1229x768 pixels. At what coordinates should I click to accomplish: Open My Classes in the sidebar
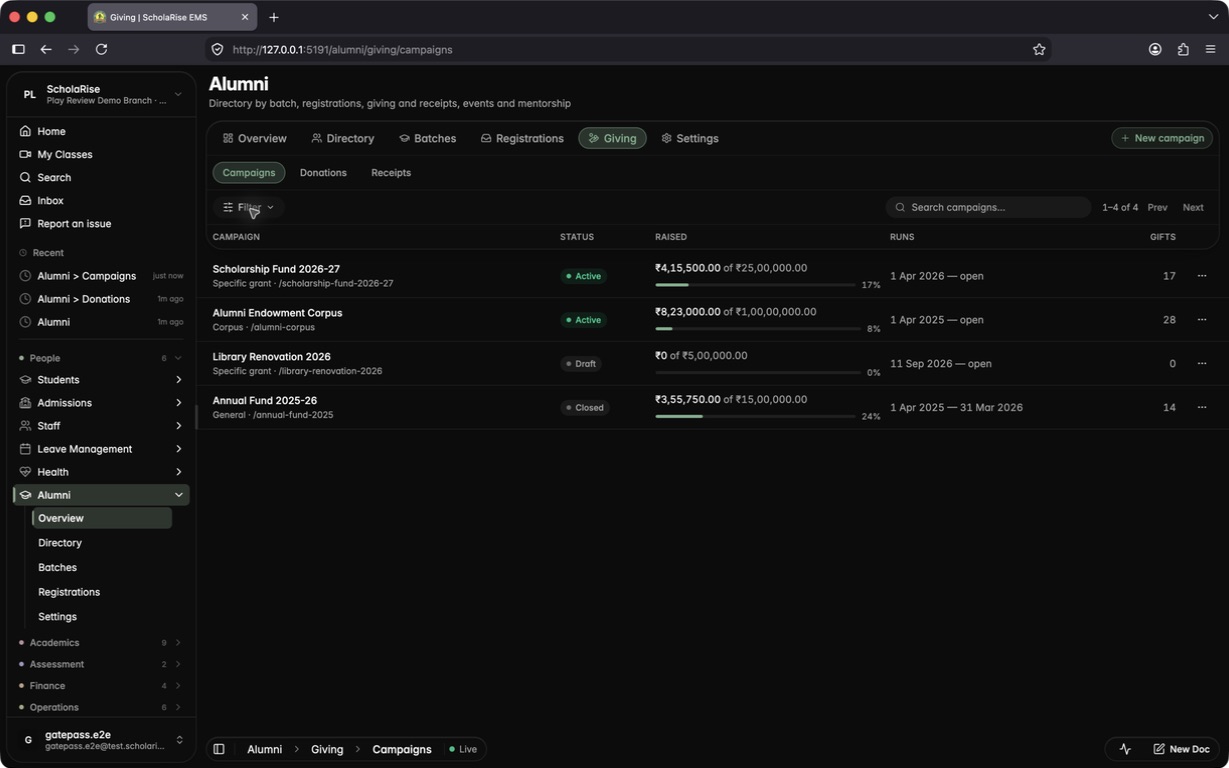tap(101, 154)
